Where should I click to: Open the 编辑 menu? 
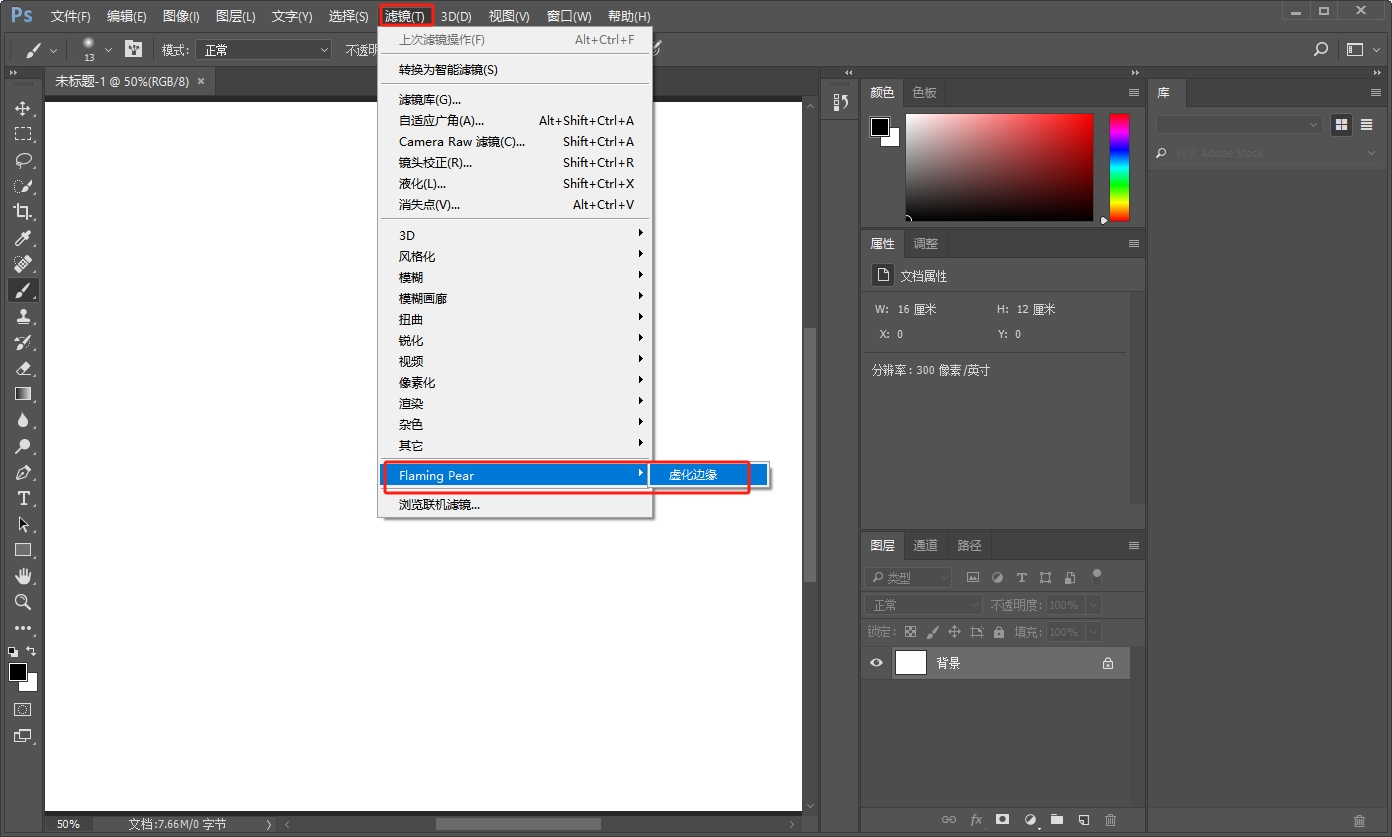125,16
